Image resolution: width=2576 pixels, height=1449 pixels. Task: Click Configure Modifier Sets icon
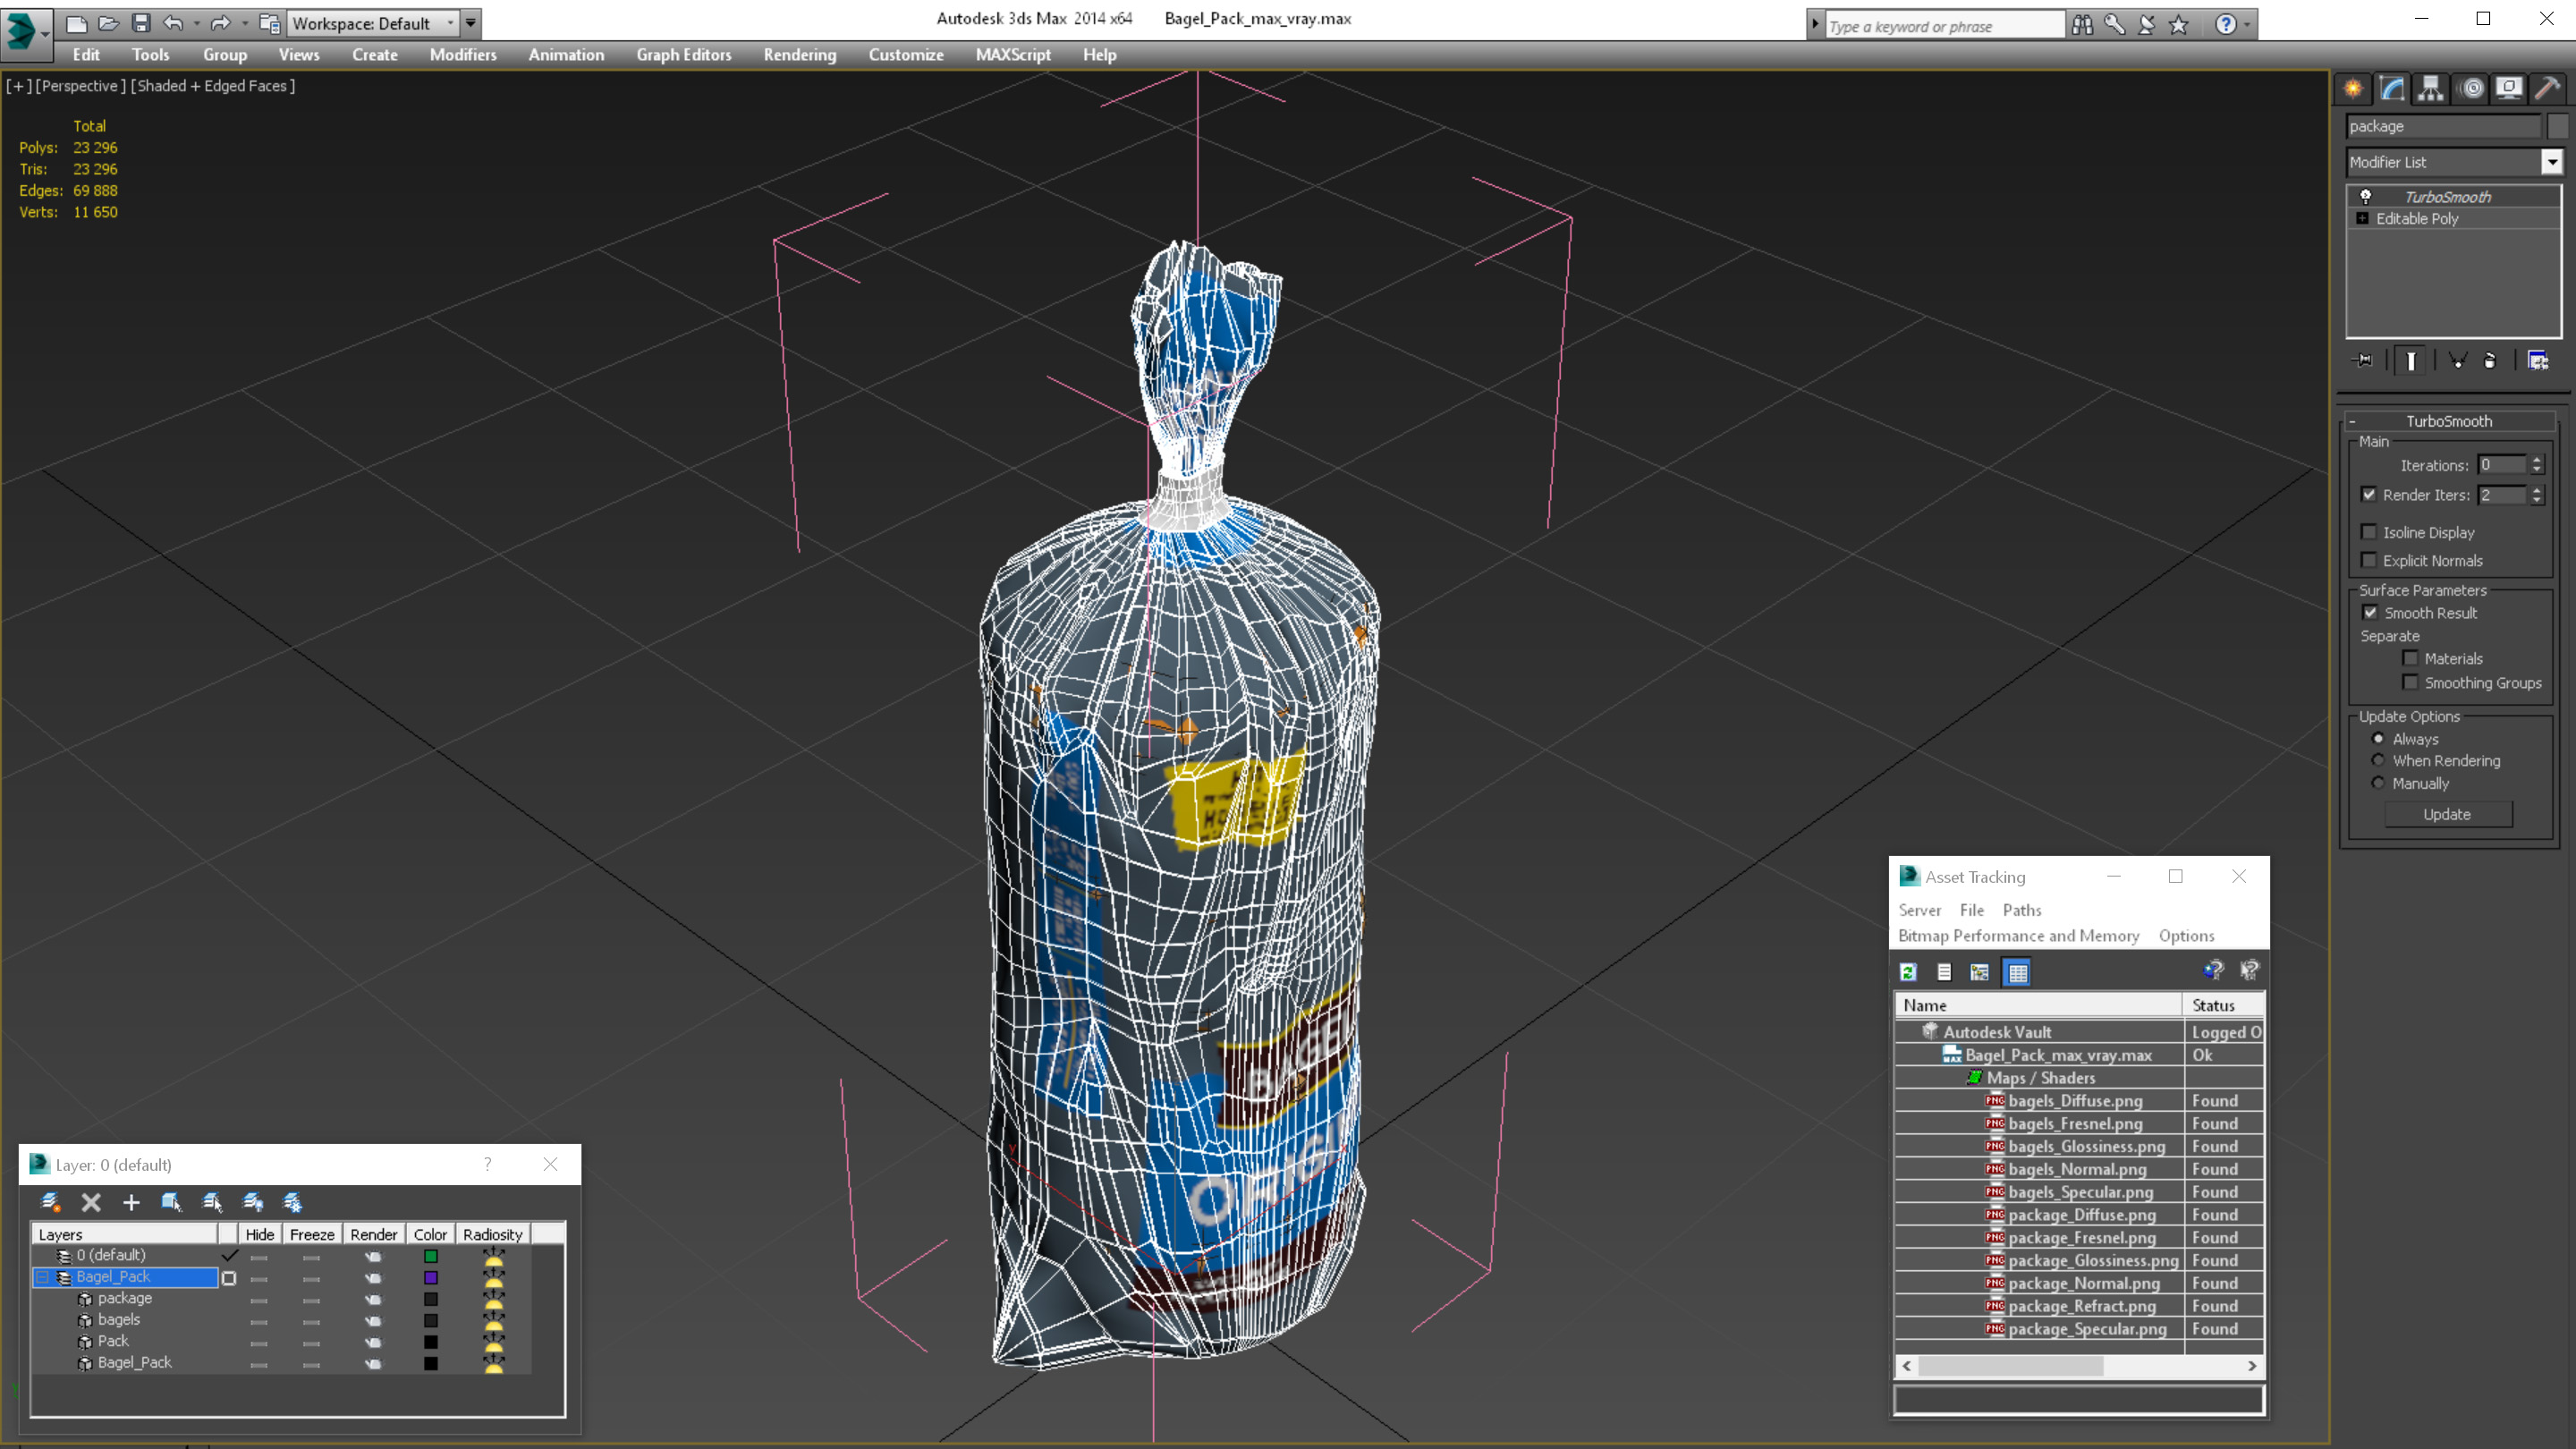coord(2538,361)
